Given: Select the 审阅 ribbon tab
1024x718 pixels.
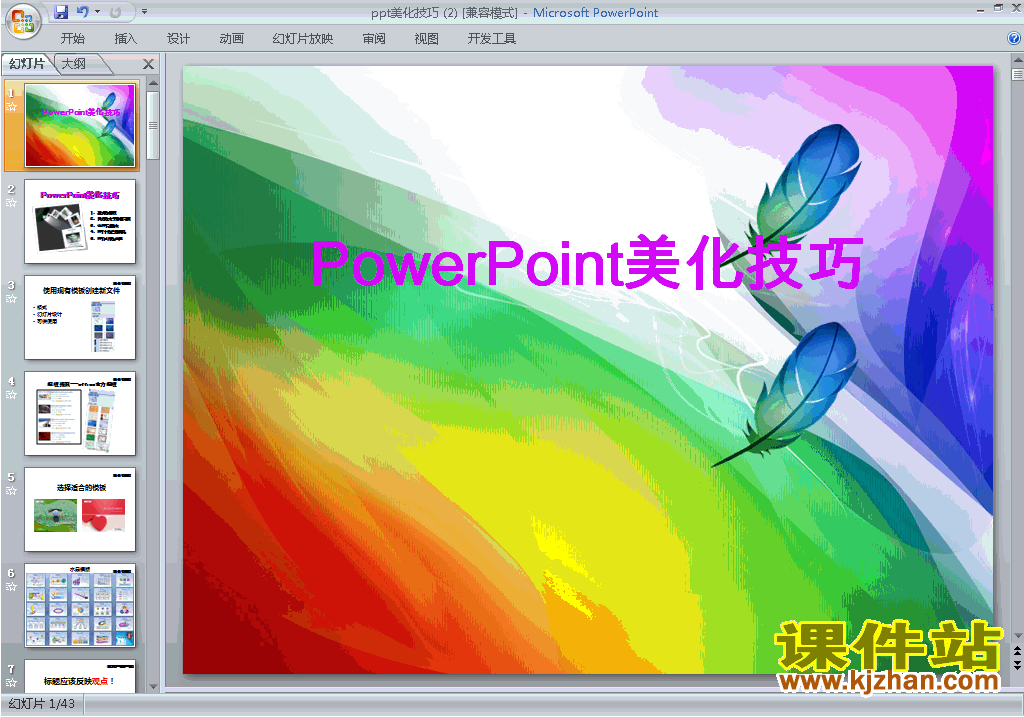Looking at the screenshot, I should coord(374,39).
